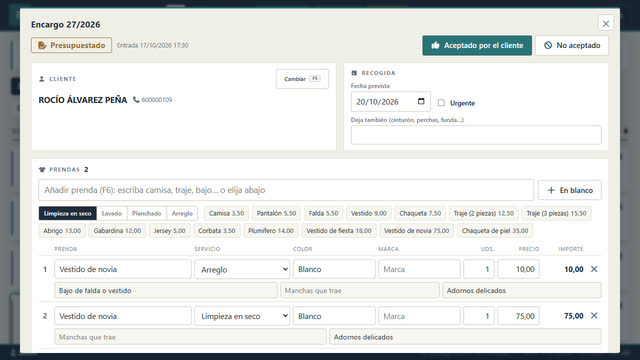Click the phone icon next to 600000109

tap(136, 100)
